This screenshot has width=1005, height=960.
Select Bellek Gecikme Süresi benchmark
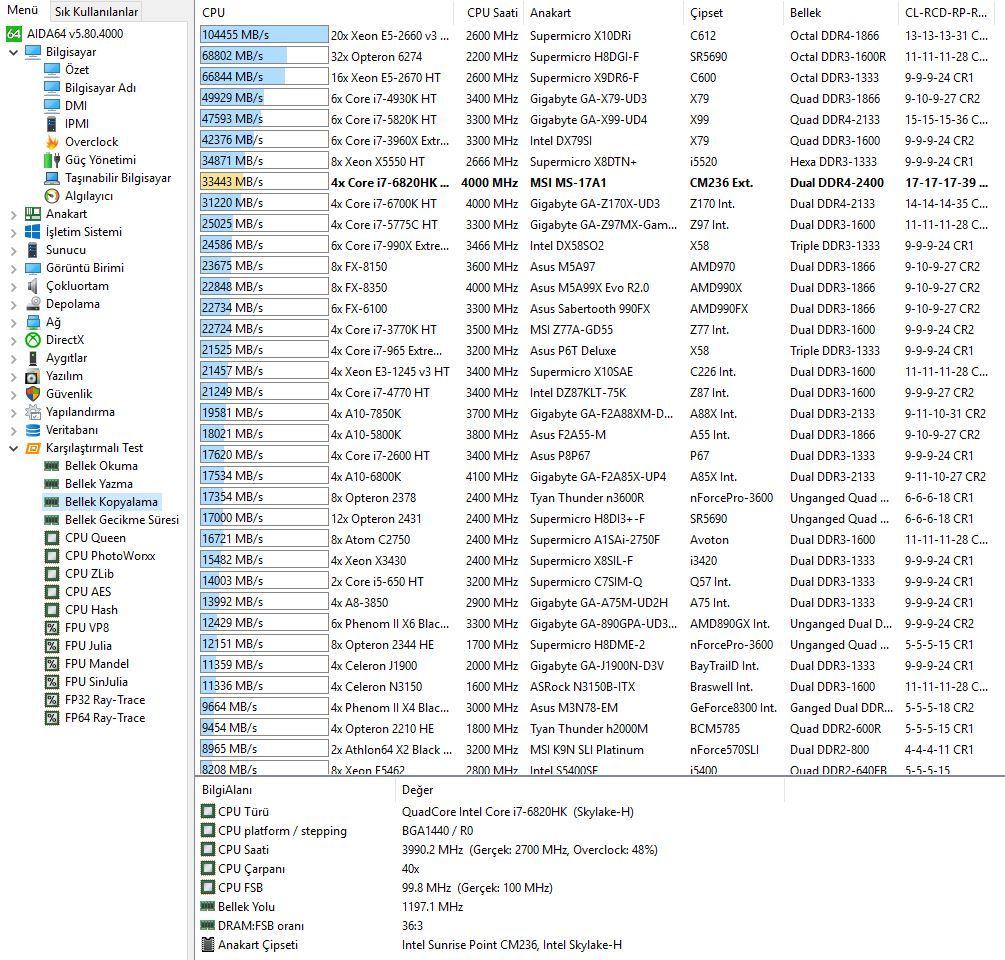click(x=122, y=520)
